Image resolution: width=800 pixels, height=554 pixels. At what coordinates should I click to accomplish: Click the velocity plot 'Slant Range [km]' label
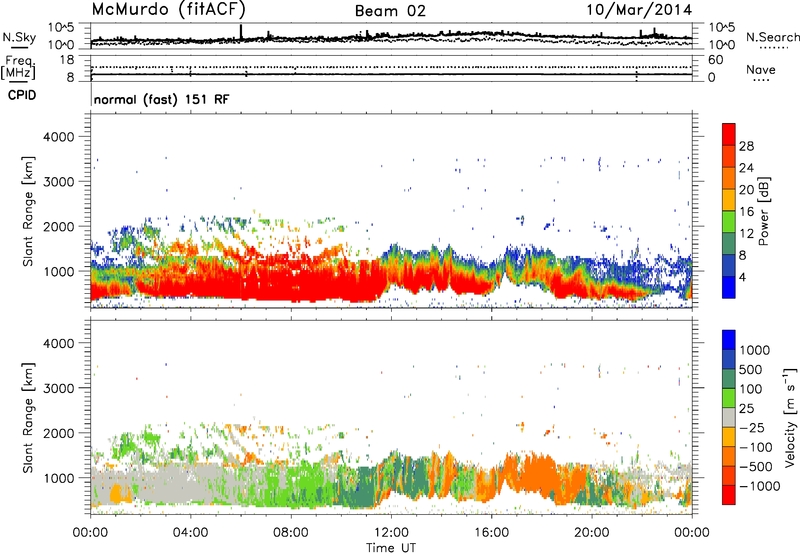pos(28,418)
